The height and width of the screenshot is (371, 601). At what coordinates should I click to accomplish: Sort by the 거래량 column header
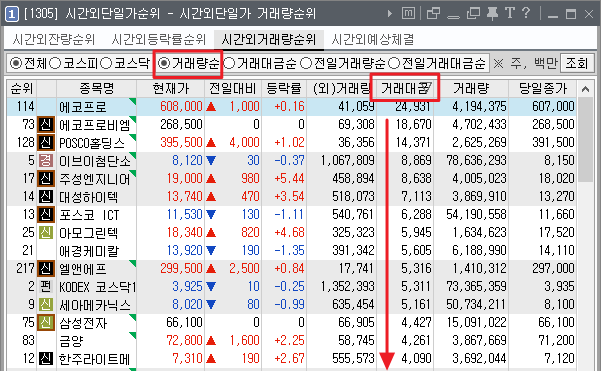click(x=471, y=89)
